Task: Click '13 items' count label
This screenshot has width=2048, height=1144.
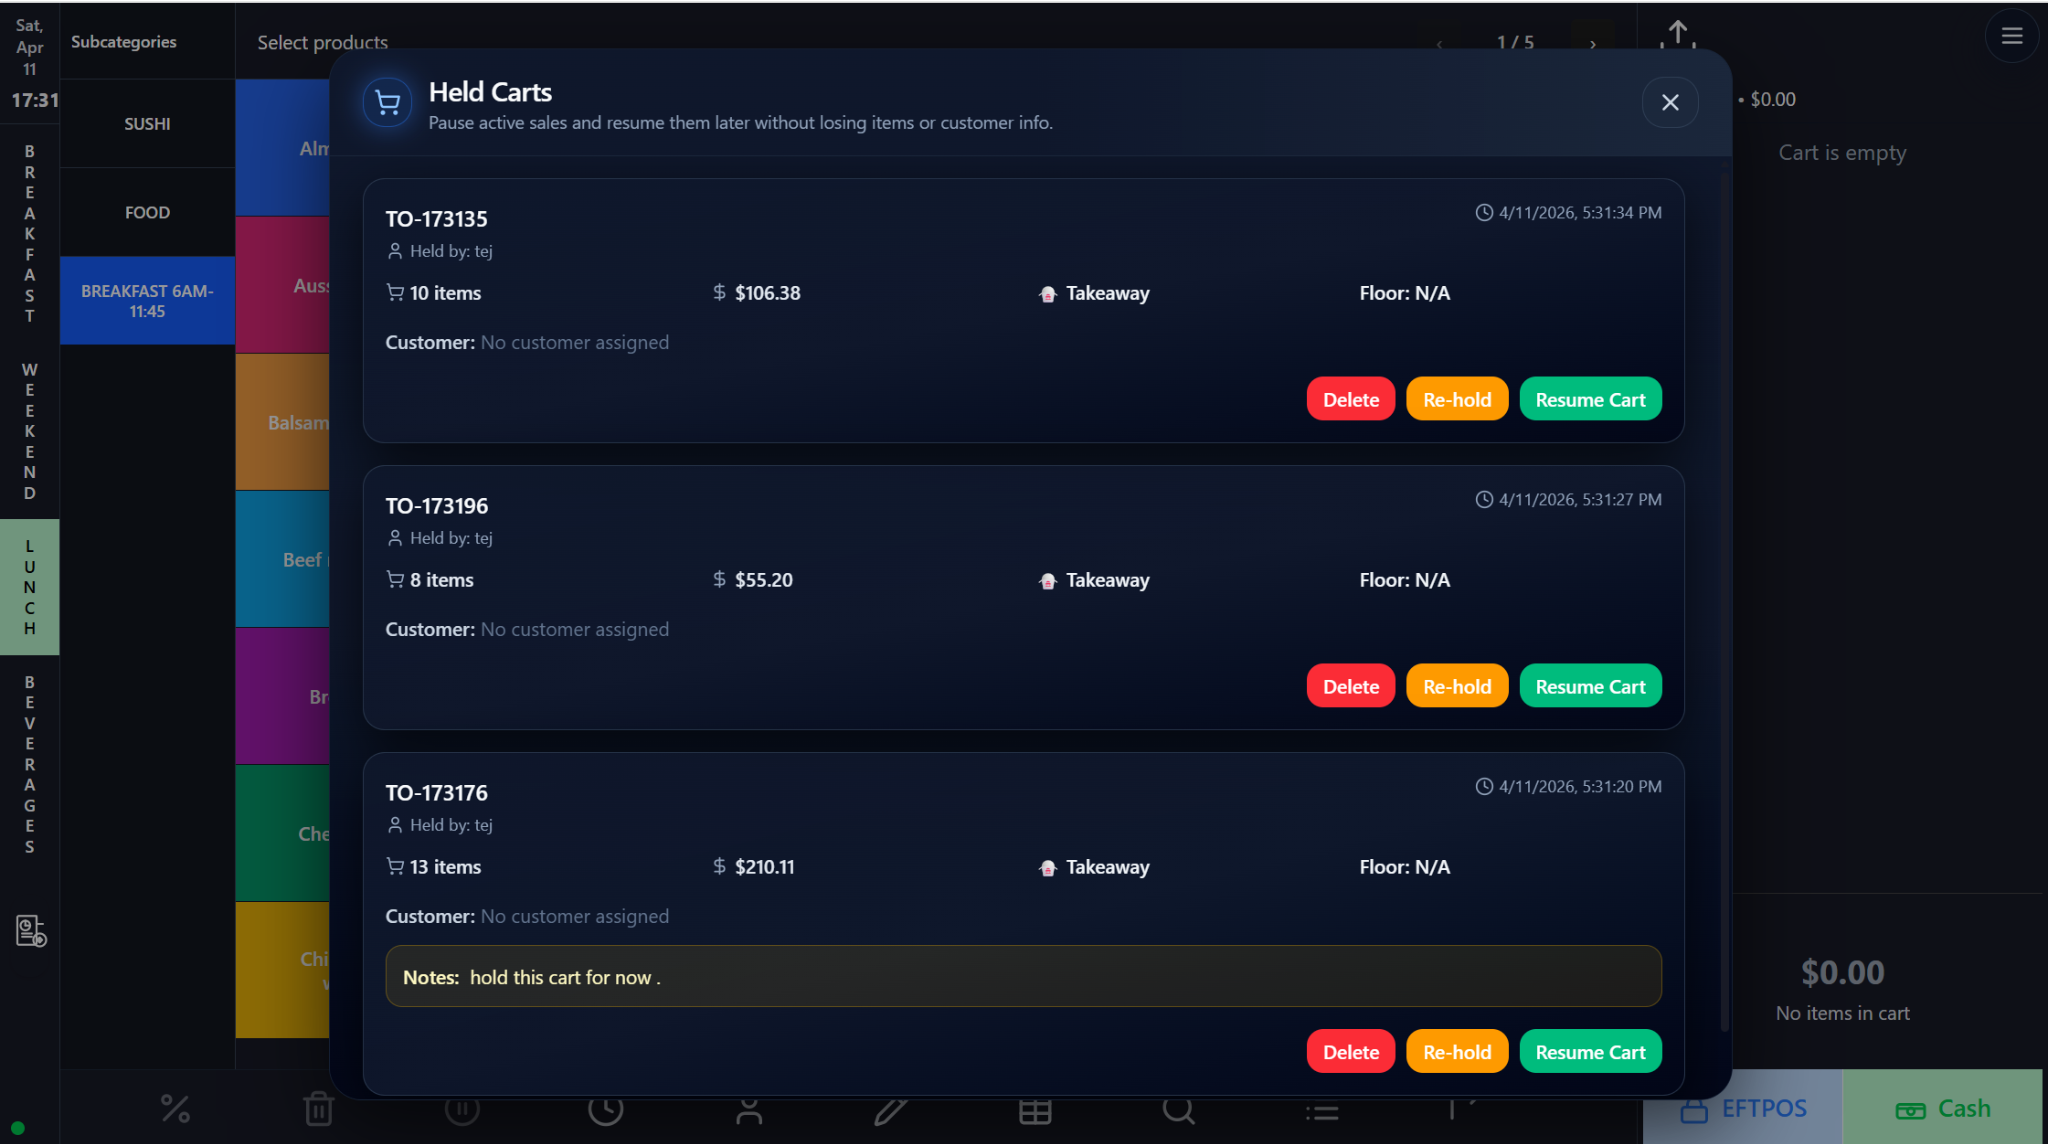Action: click(445, 867)
